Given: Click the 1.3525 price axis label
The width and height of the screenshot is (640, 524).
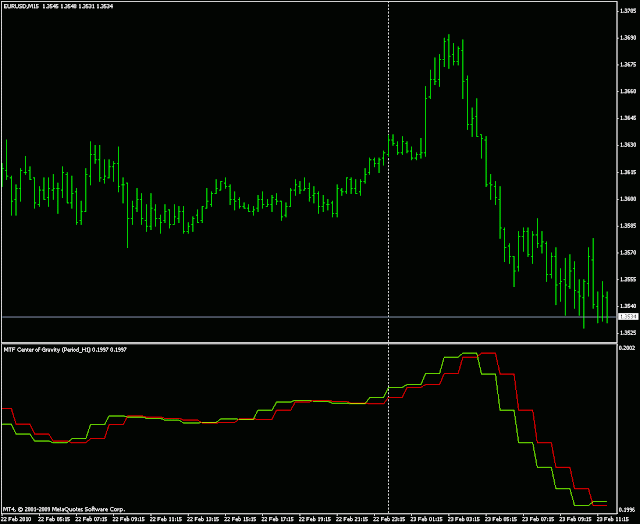Looking at the screenshot, I should point(628,333).
